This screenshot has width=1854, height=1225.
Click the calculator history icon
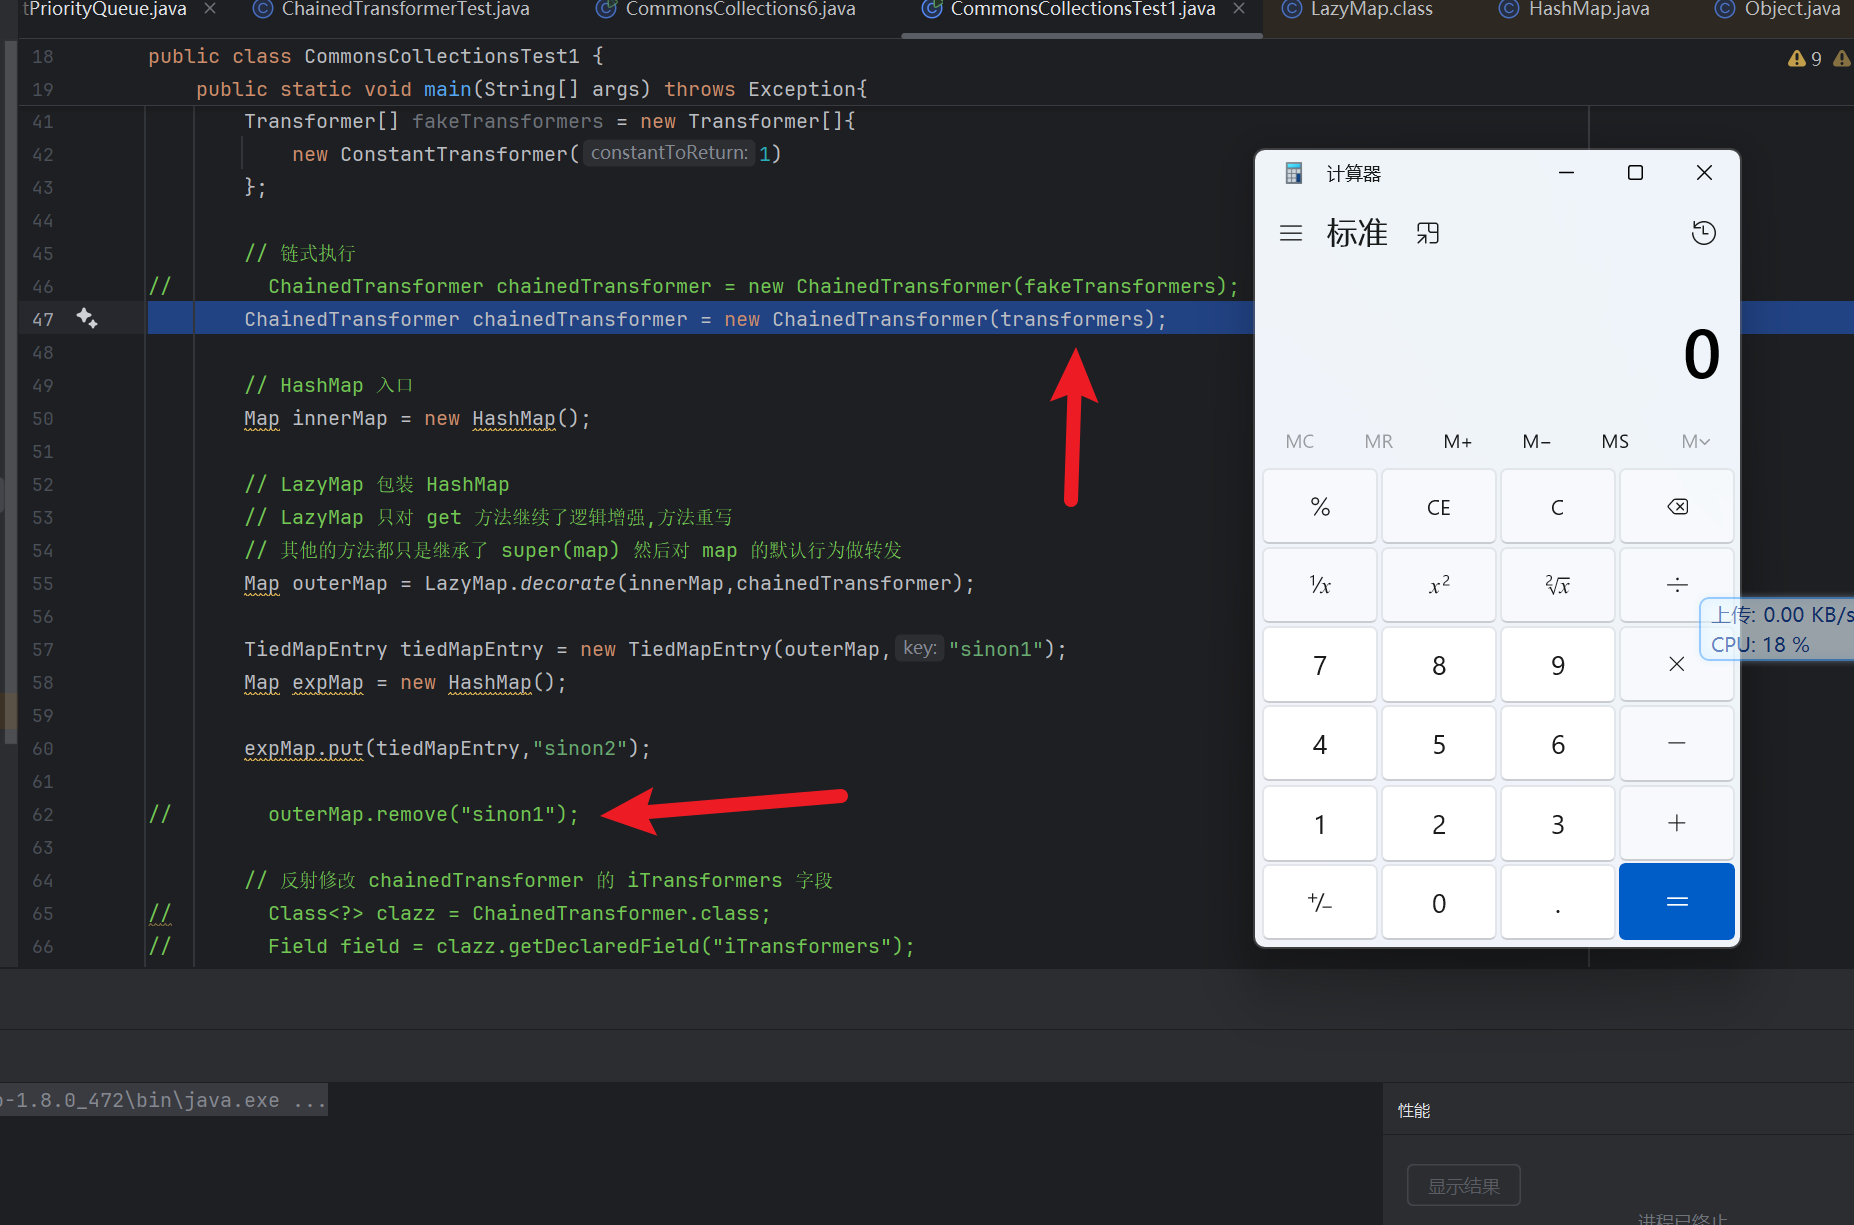click(1703, 233)
